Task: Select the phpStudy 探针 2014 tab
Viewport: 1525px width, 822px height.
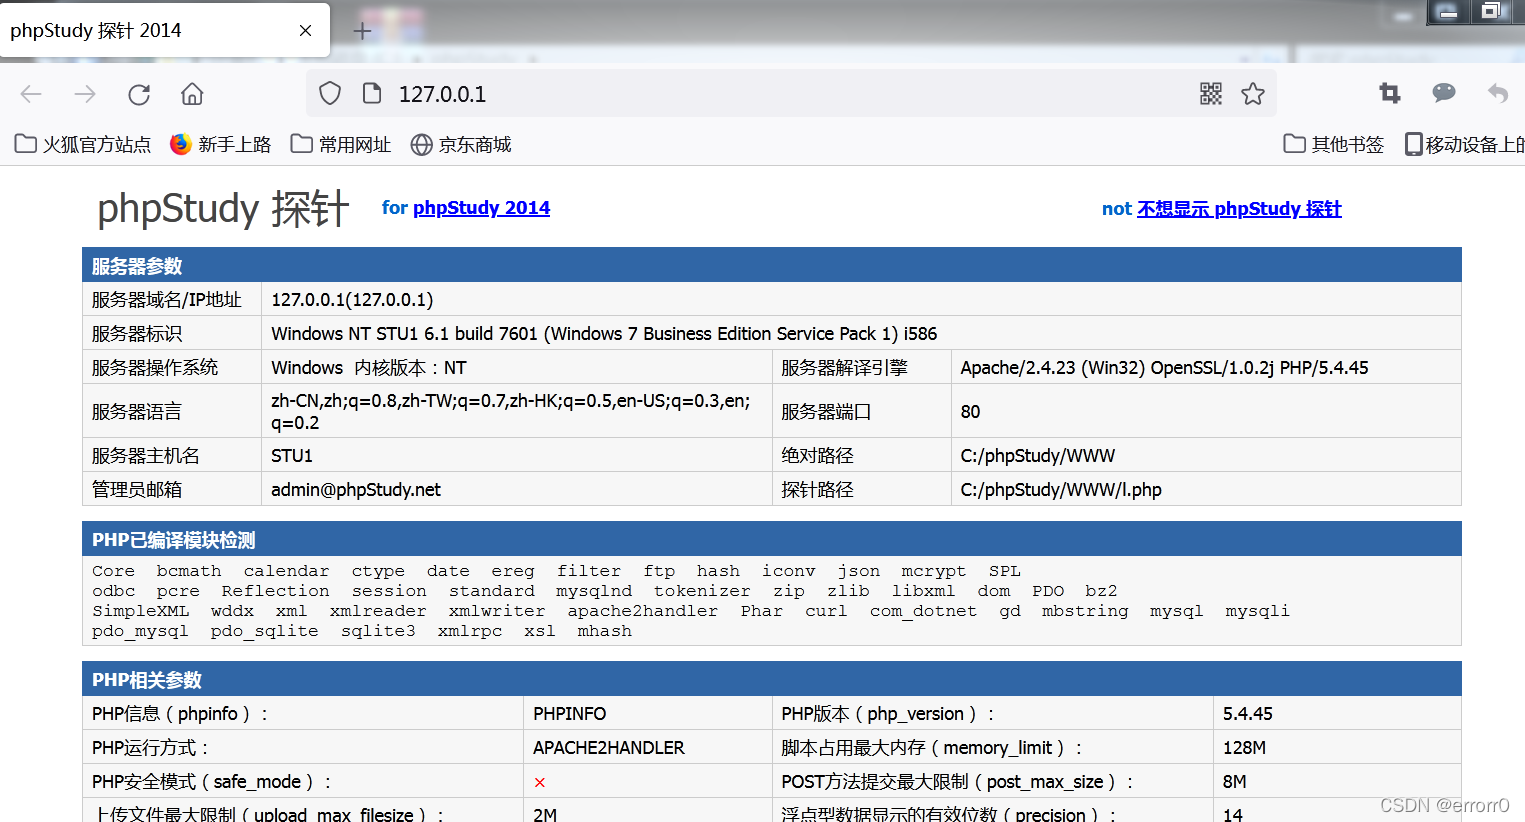Action: click(165, 30)
